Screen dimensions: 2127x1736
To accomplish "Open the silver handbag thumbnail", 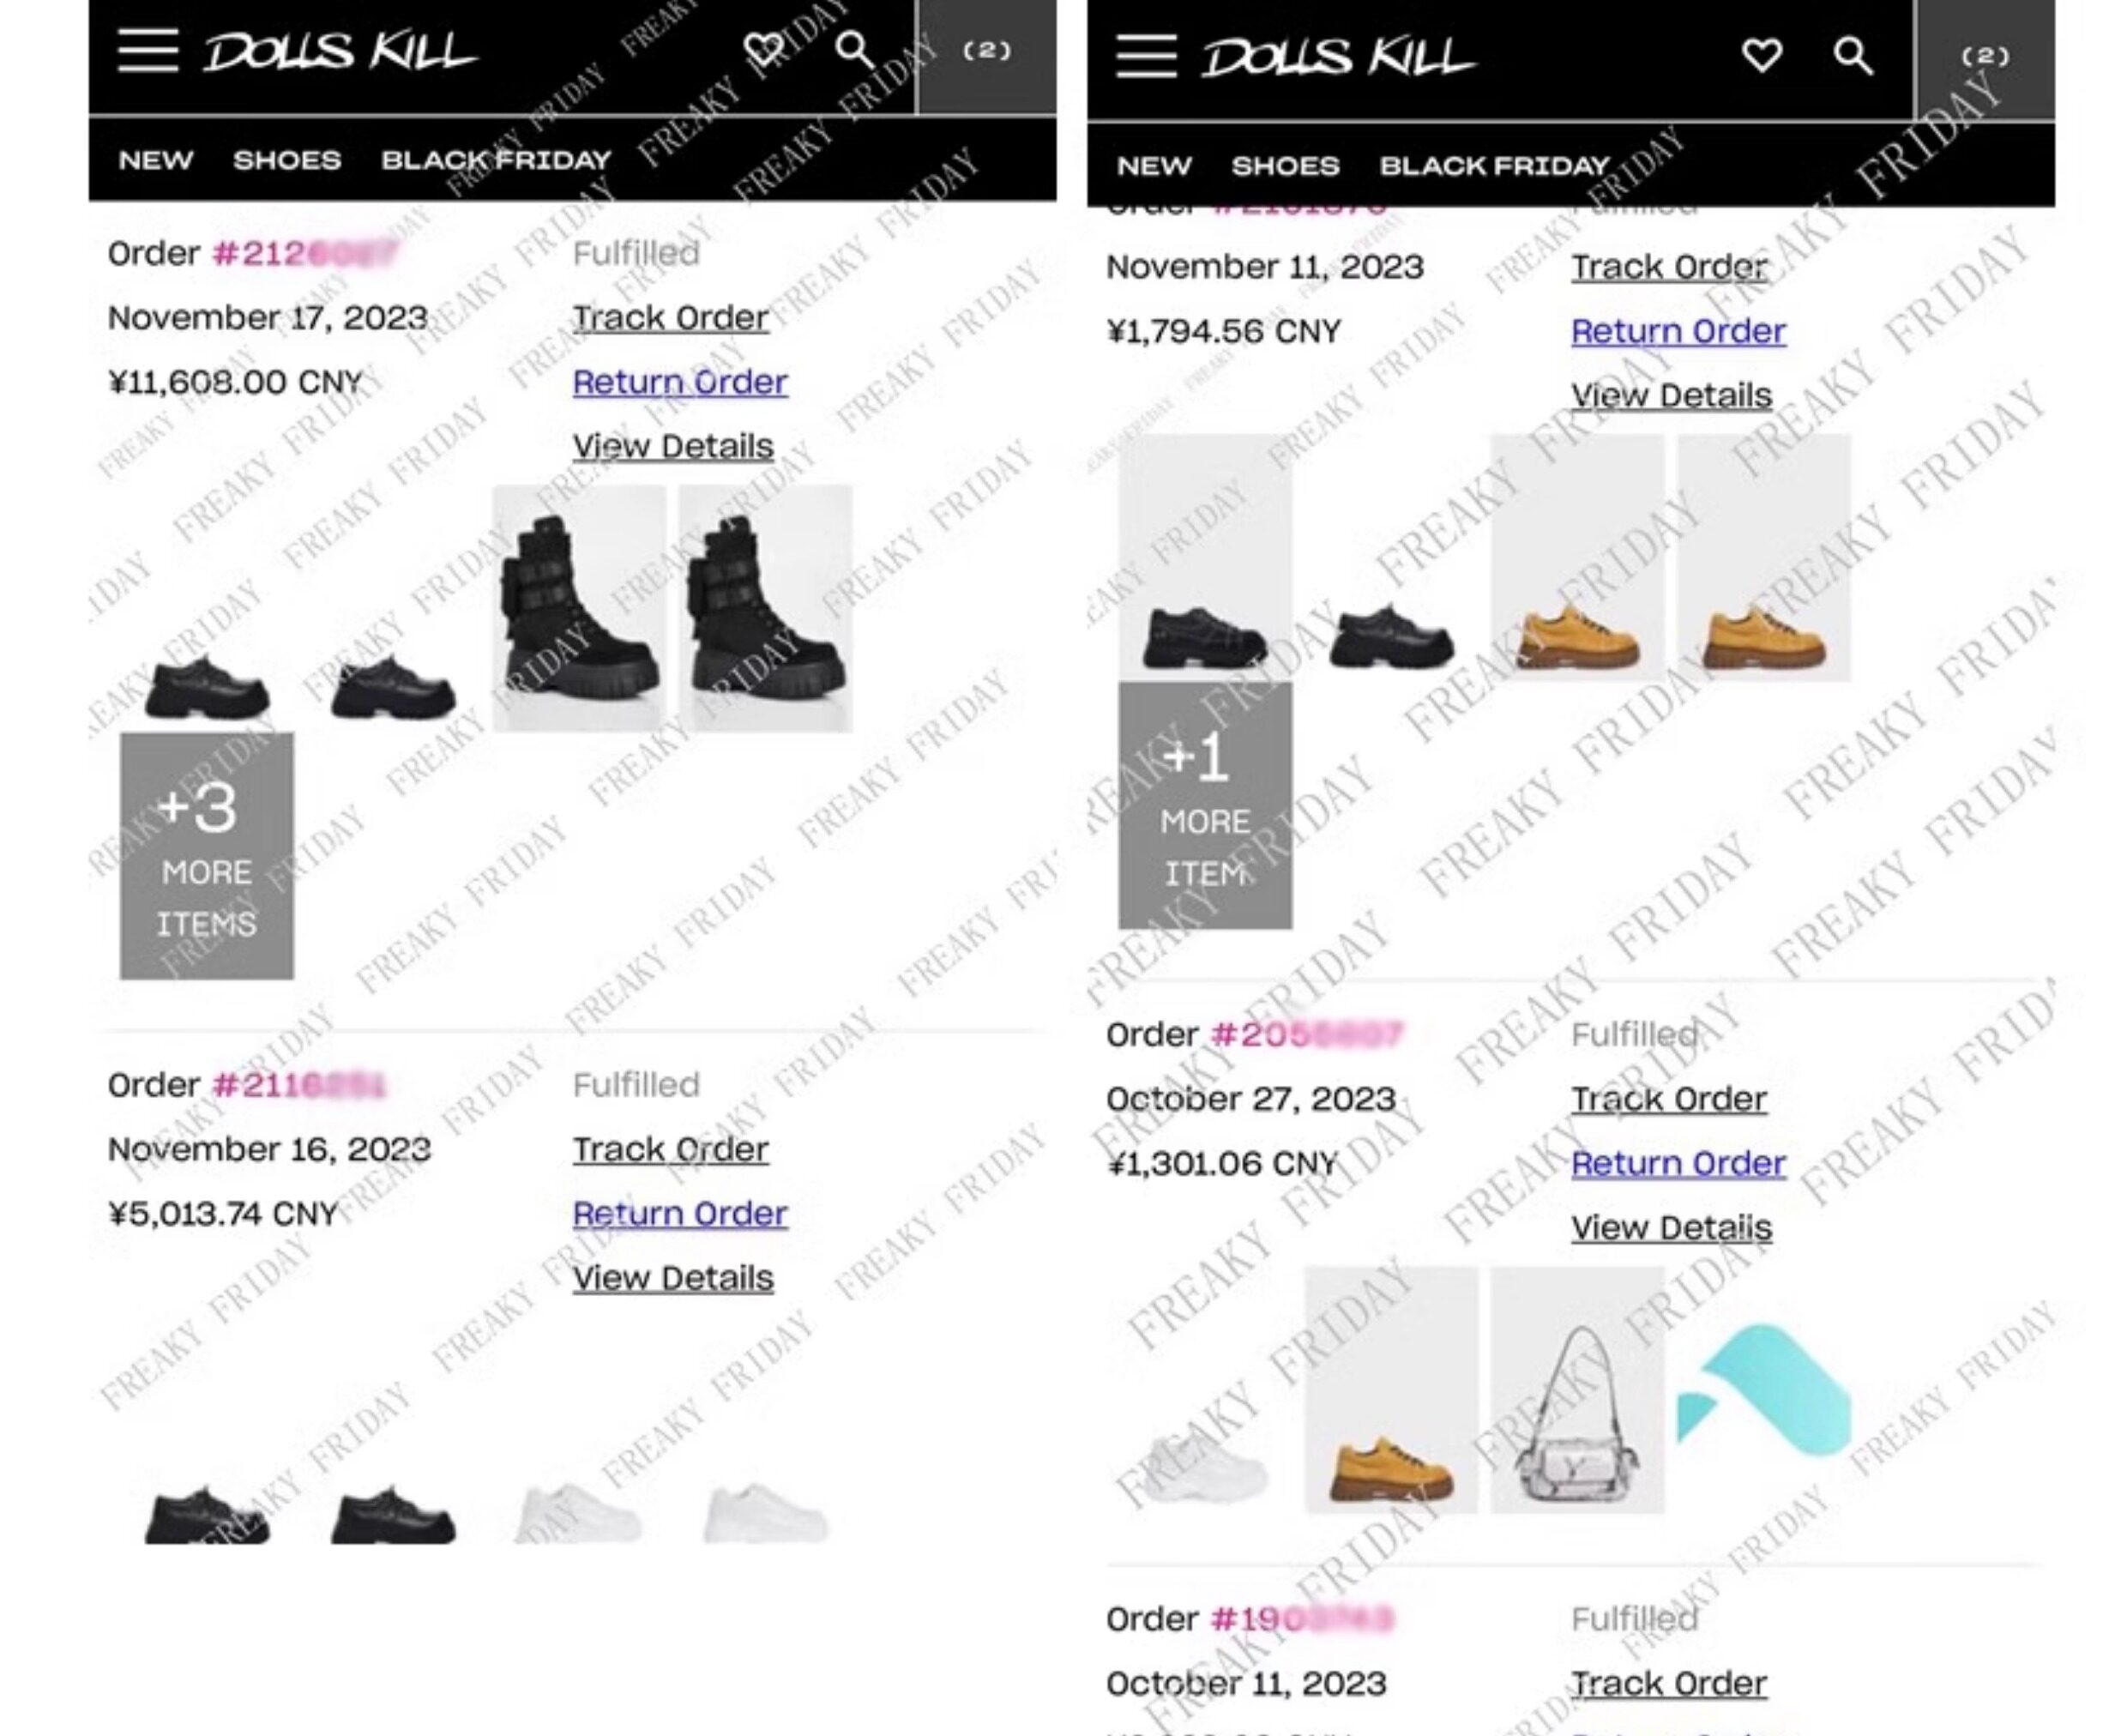I will tap(1577, 1390).
